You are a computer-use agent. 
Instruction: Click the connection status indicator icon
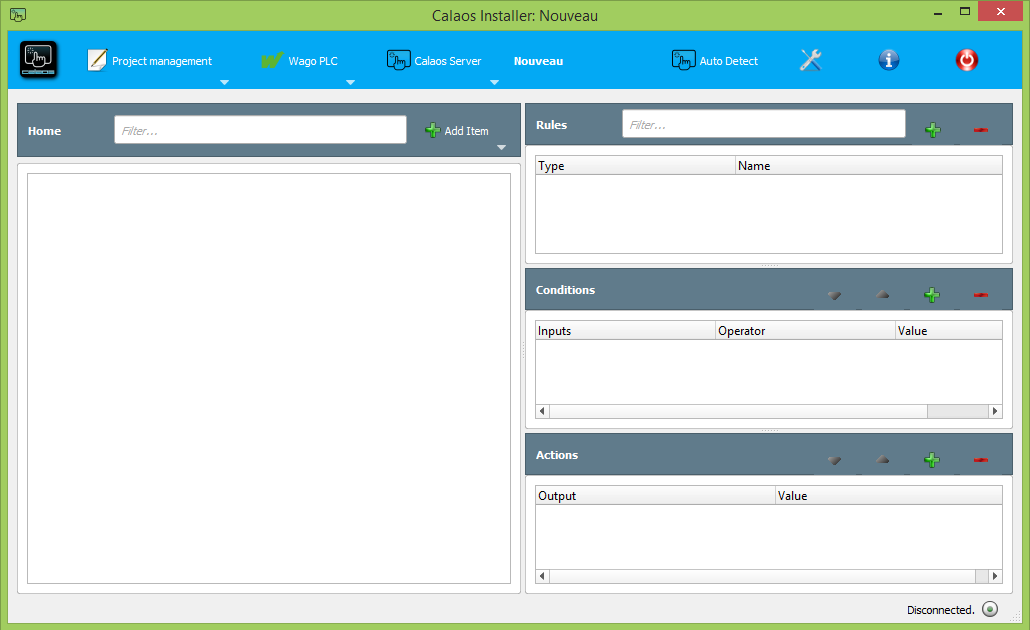990,609
